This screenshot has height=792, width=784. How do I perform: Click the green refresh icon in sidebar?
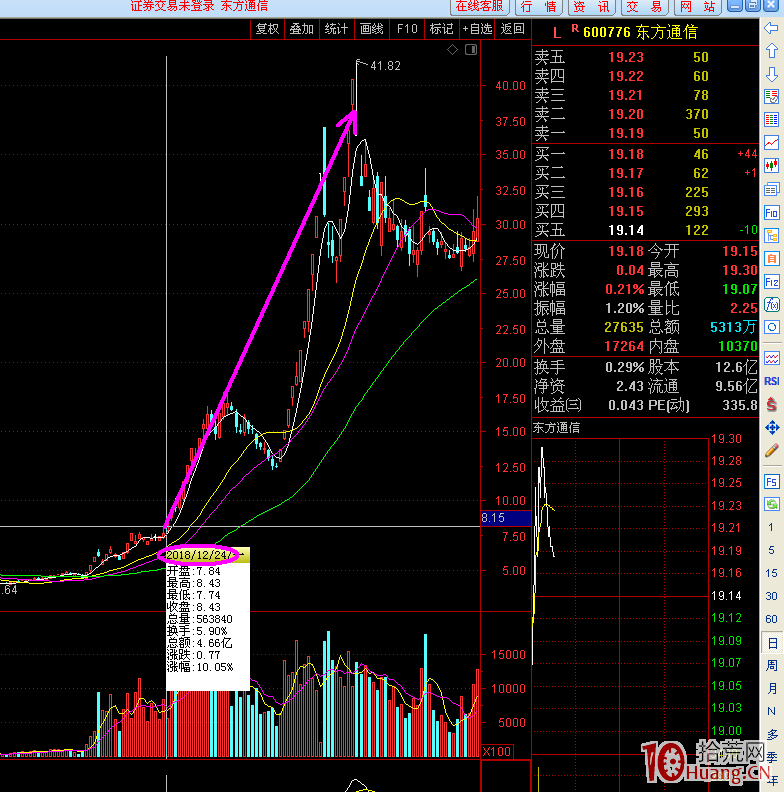771,504
